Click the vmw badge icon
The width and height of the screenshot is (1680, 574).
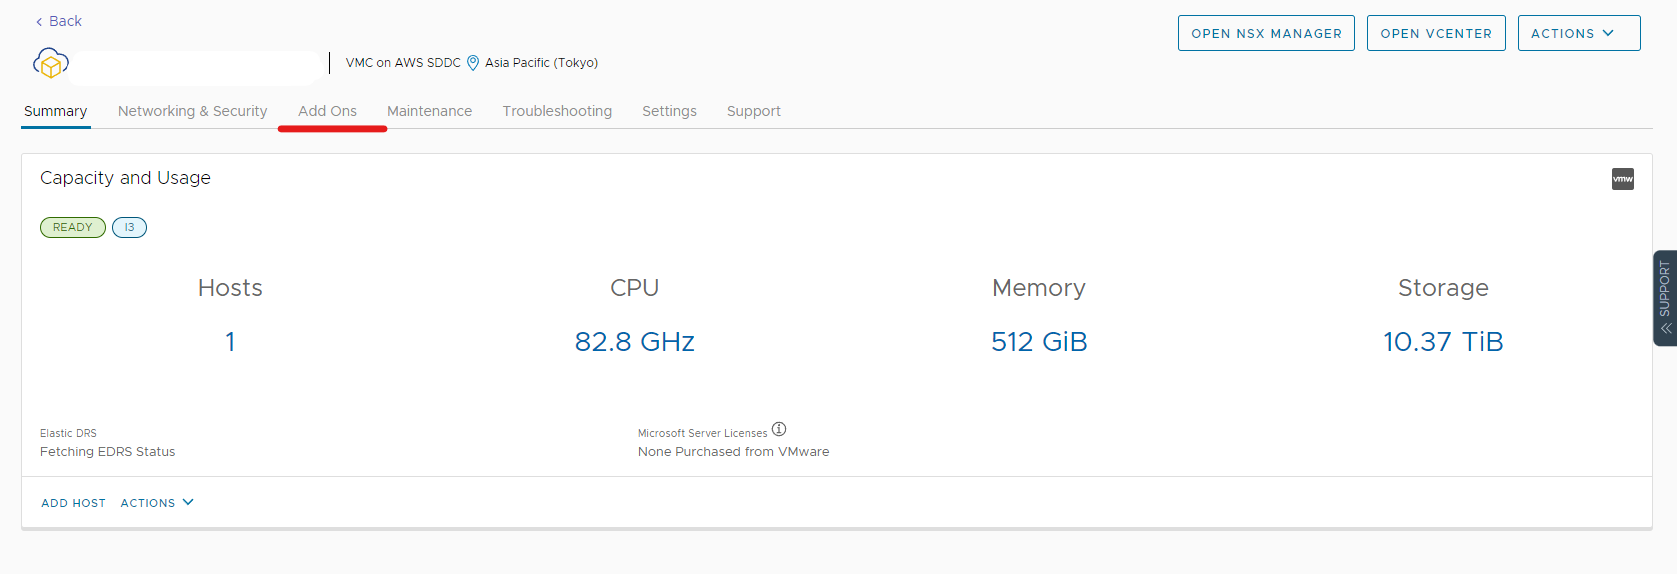click(x=1622, y=179)
